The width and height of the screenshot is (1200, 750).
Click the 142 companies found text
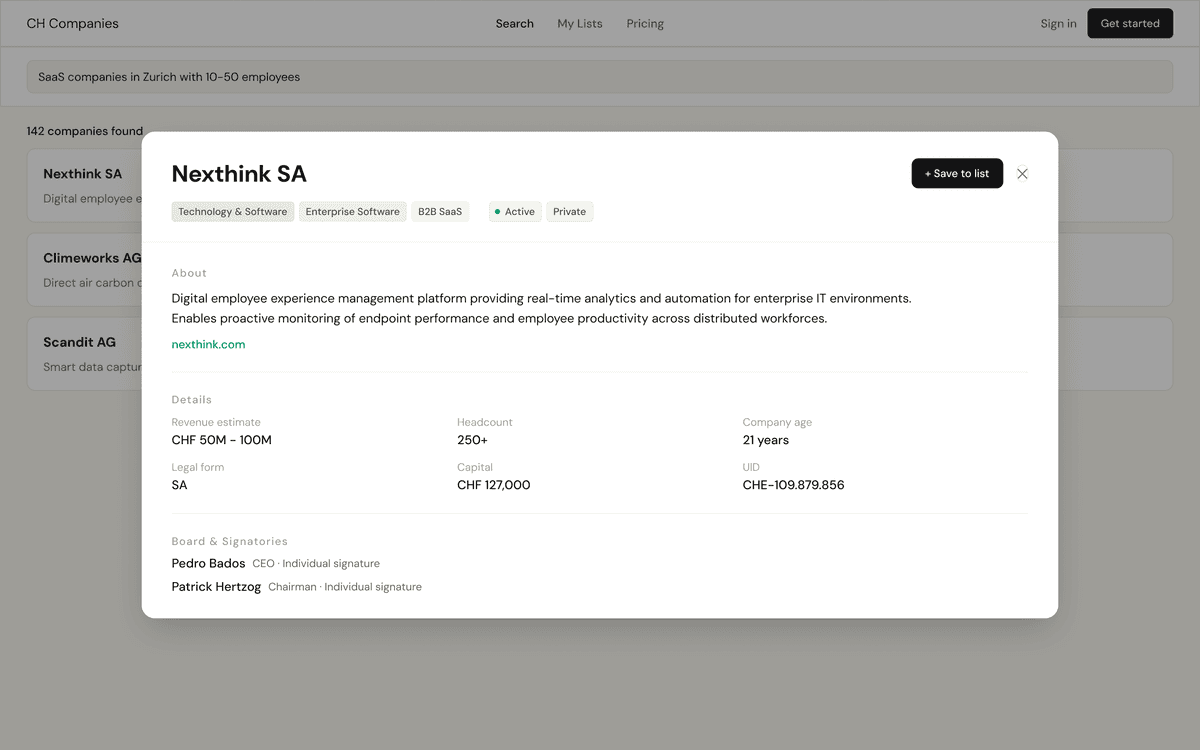[85, 131]
